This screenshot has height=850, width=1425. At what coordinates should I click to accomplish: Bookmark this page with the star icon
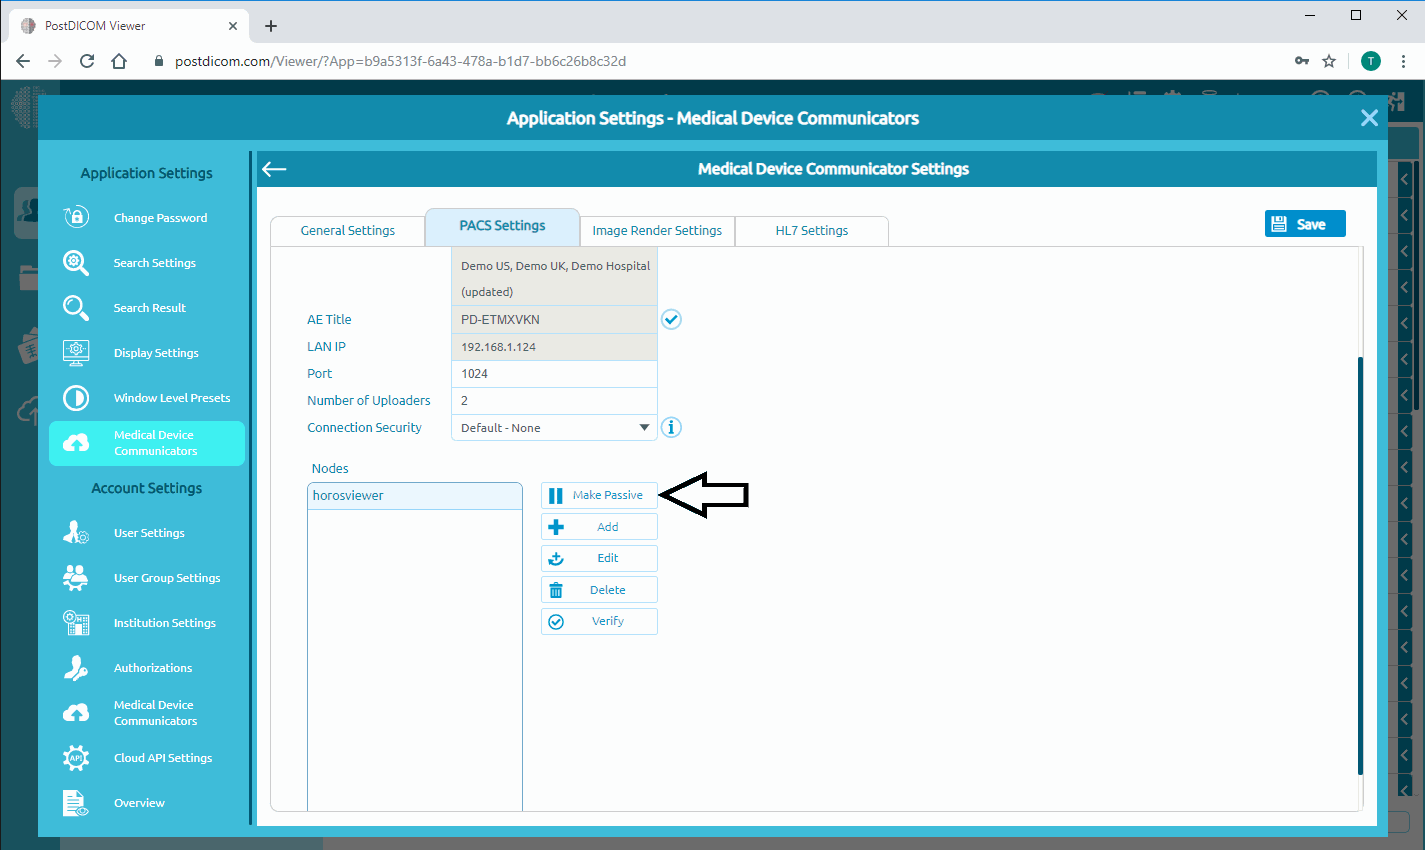click(x=1329, y=61)
